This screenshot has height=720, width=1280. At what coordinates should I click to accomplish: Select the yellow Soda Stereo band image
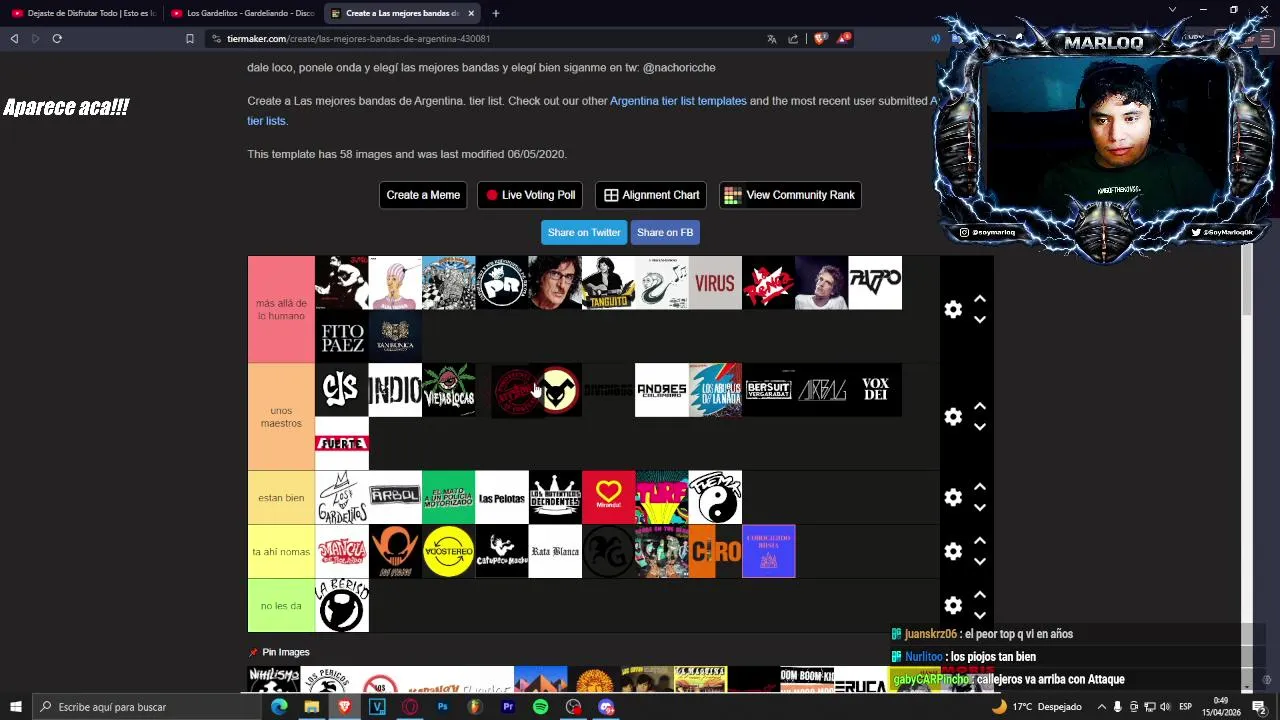(x=448, y=552)
